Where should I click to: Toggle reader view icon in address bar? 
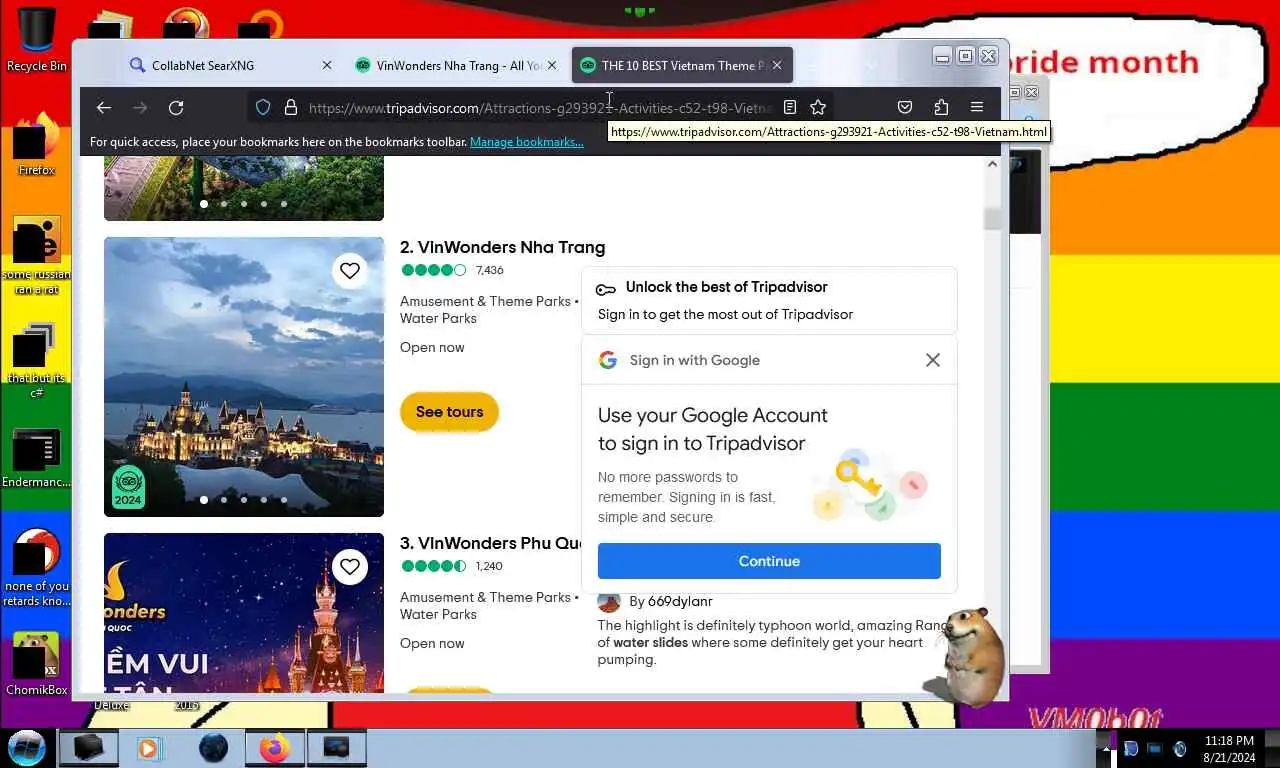click(790, 107)
